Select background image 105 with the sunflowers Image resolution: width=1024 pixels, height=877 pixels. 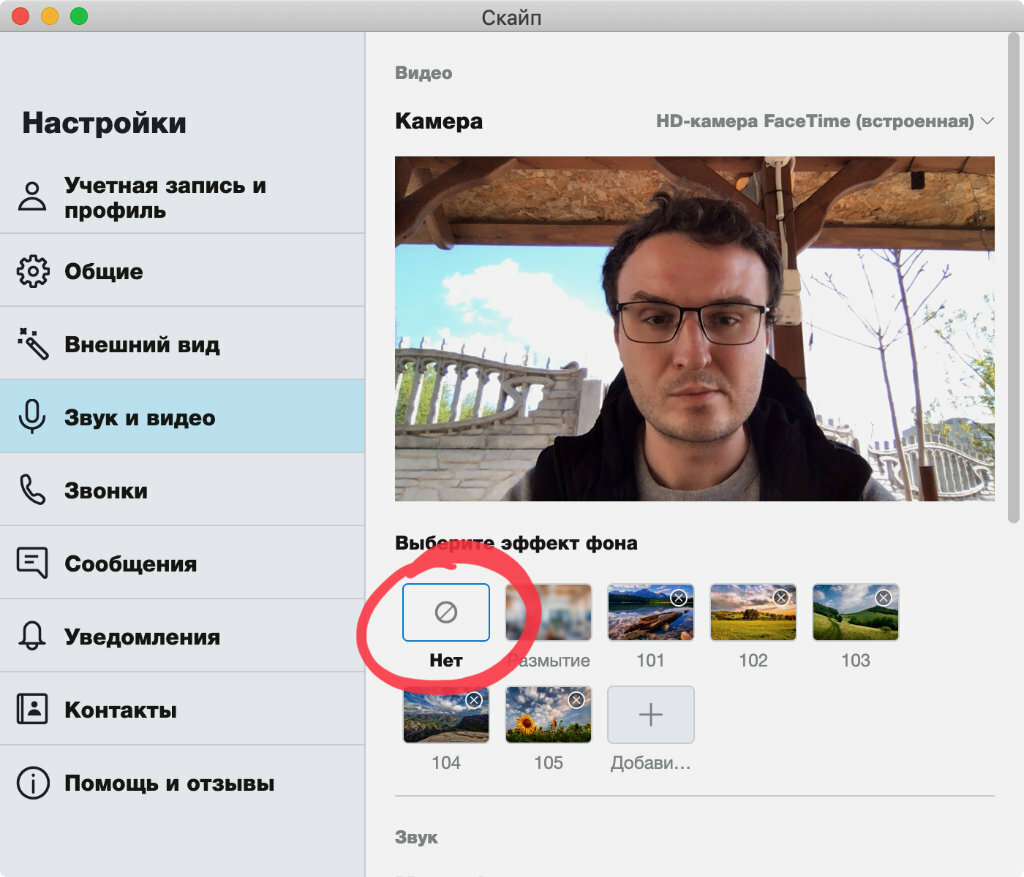pos(549,714)
